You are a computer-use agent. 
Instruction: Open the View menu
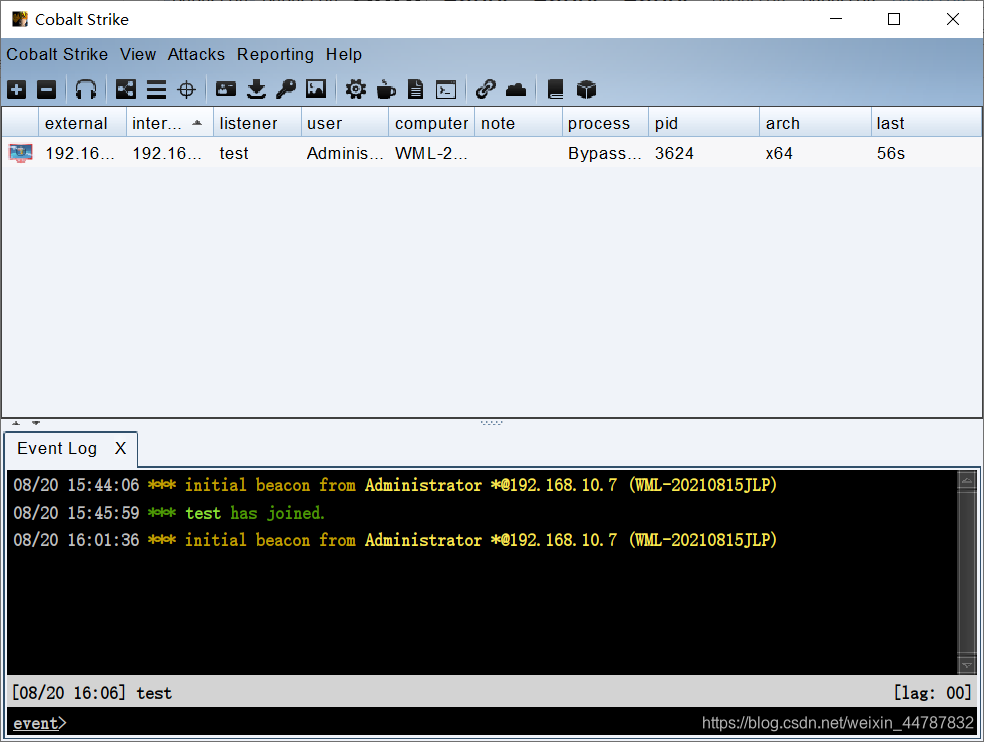tap(138, 55)
